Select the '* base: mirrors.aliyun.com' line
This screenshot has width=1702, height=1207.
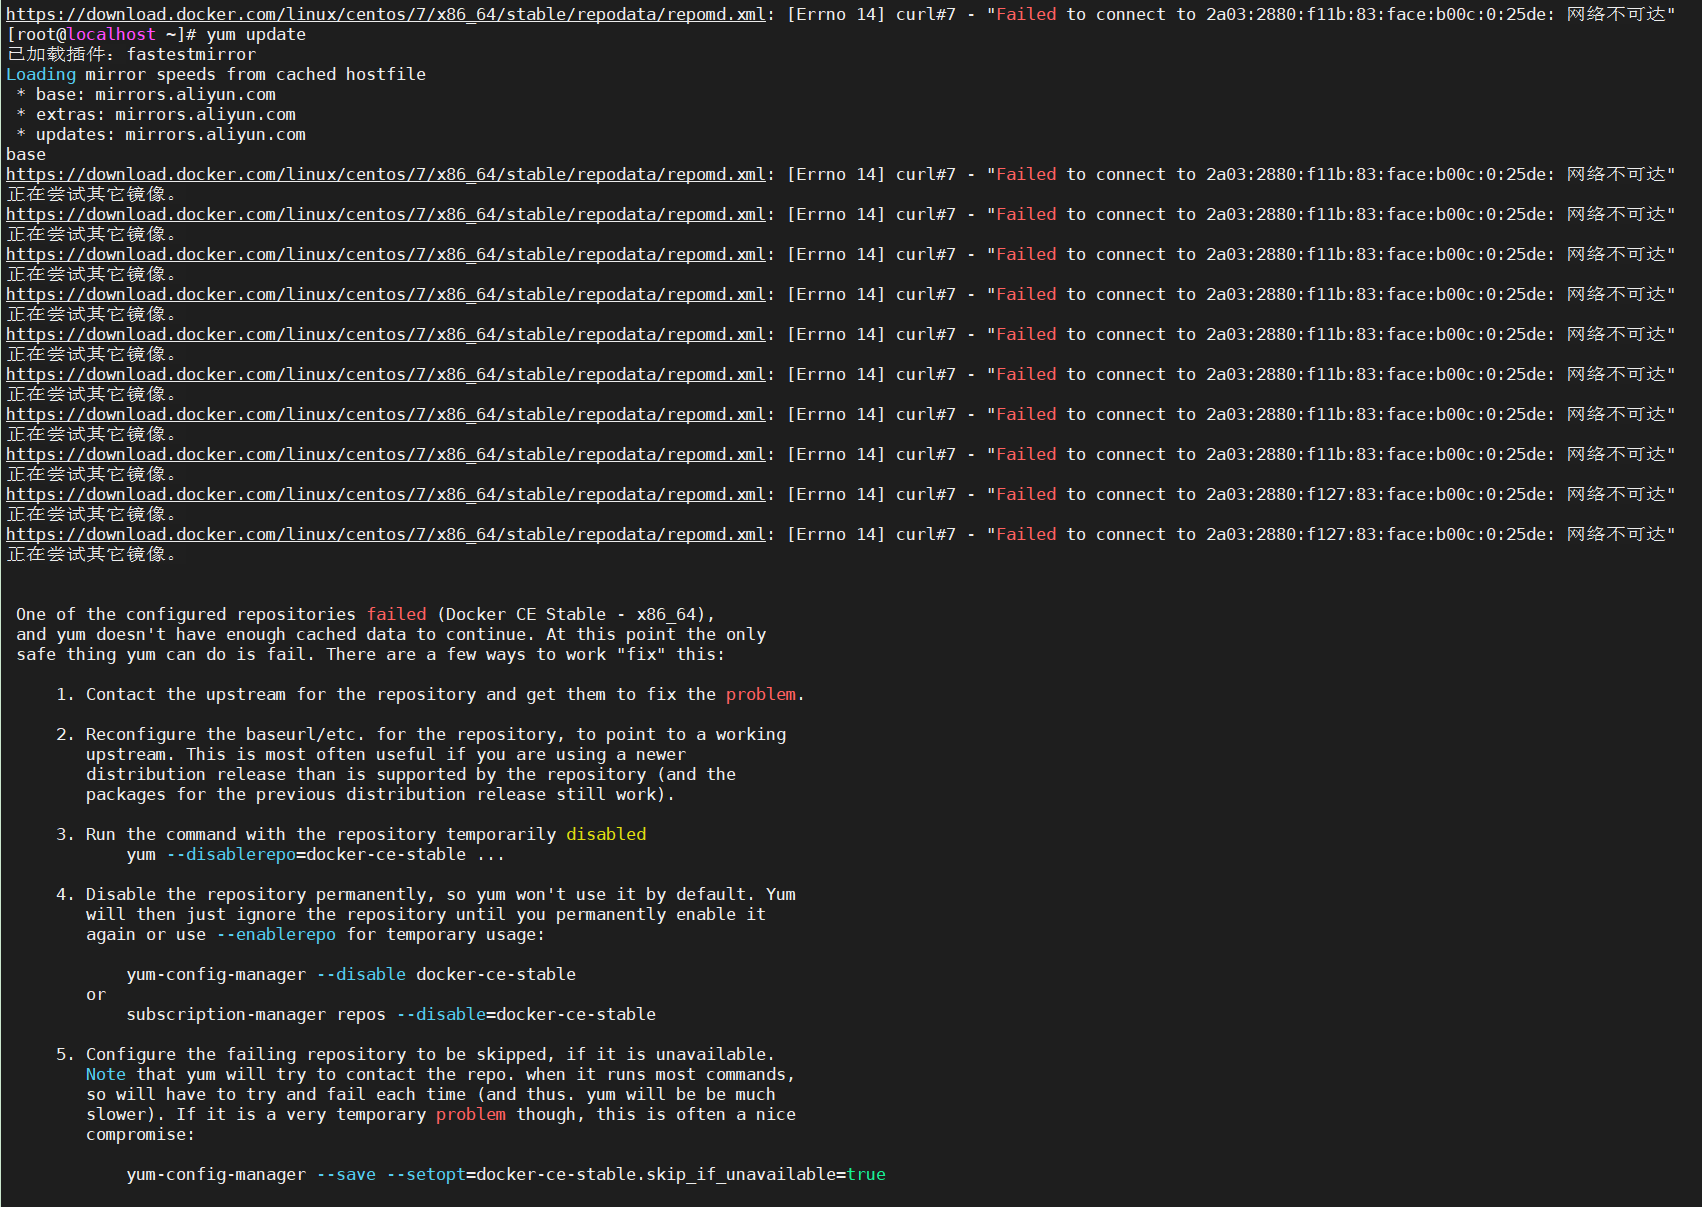(146, 94)
